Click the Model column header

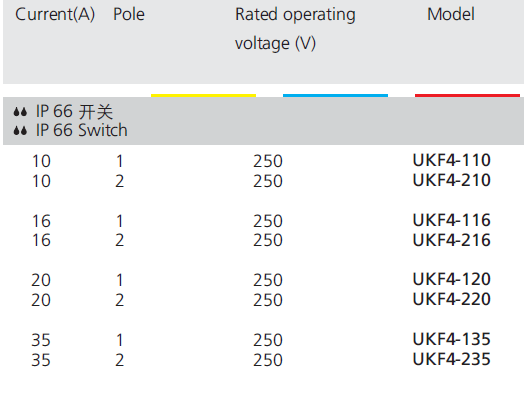point(451,14)
